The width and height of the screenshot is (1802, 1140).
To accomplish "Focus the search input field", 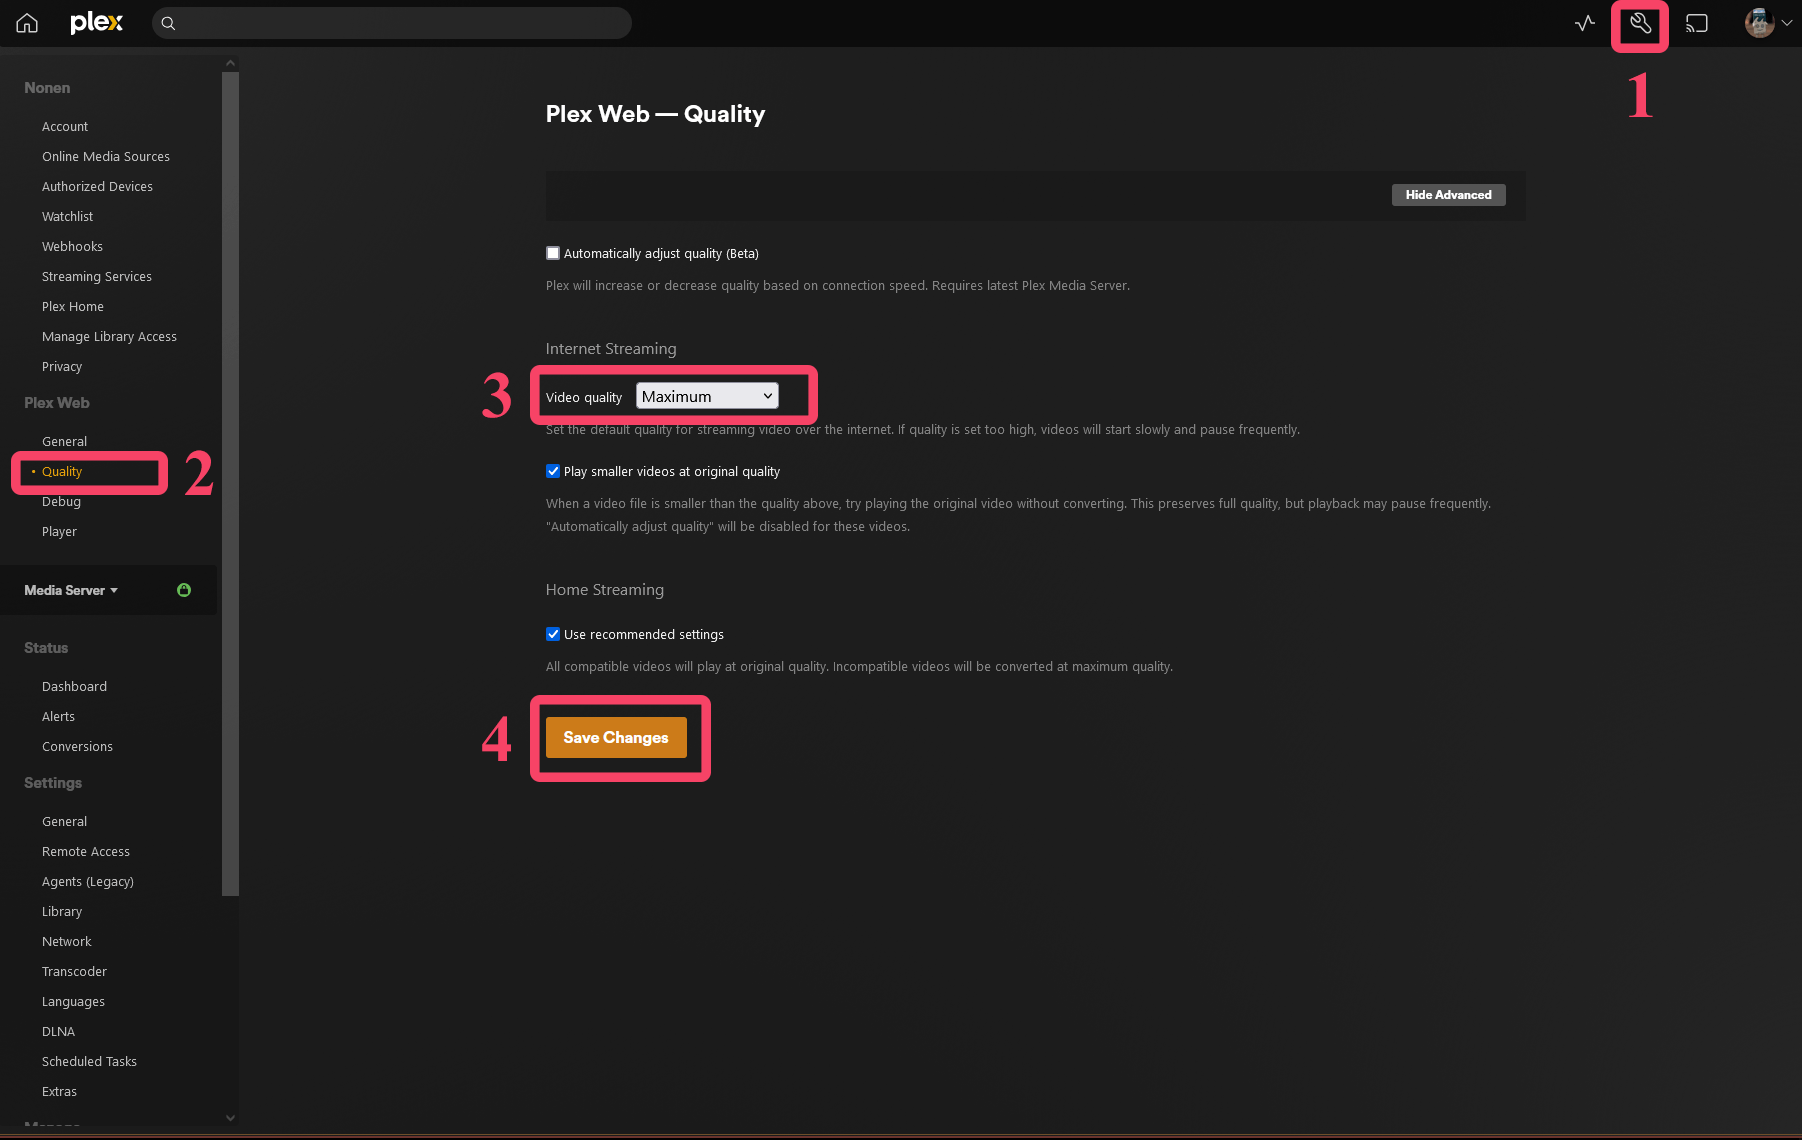I will pos(400,23).
